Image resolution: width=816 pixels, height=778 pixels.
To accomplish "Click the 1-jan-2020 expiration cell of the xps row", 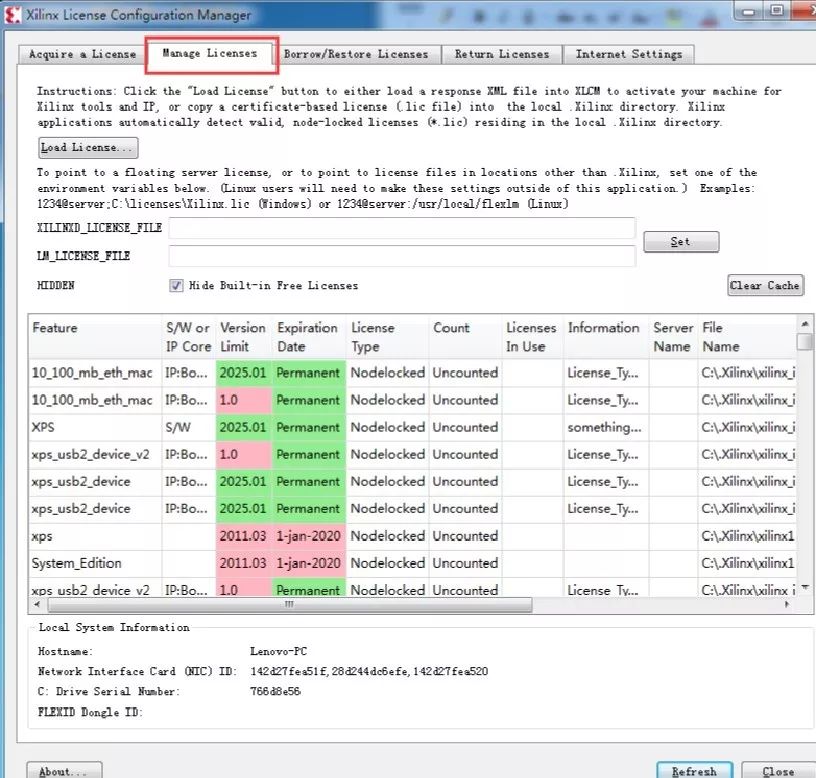I will 309,536.
